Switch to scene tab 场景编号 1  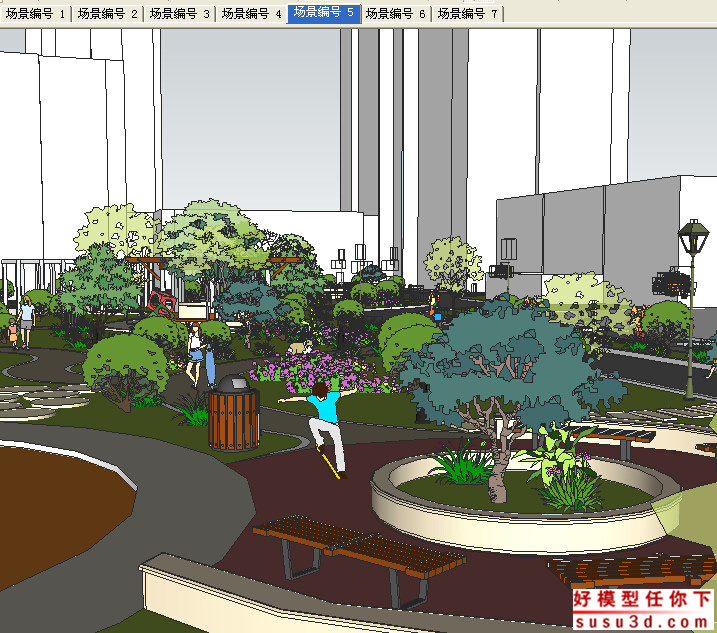click(35, 14)
